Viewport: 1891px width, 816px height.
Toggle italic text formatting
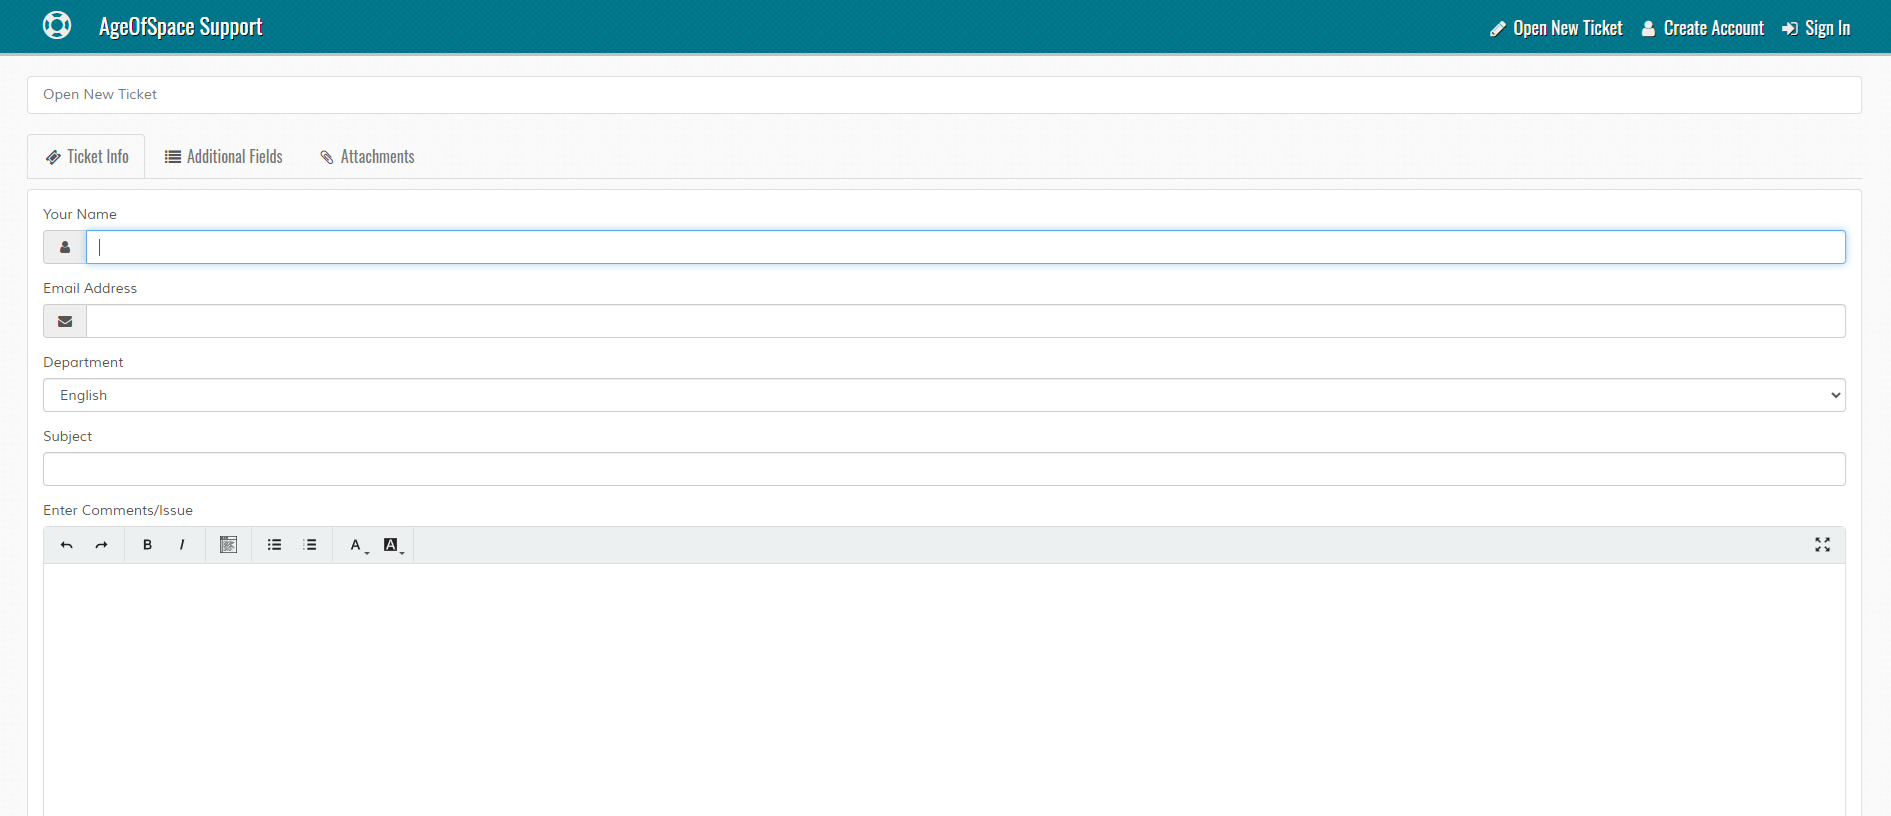tap(181, 545)
